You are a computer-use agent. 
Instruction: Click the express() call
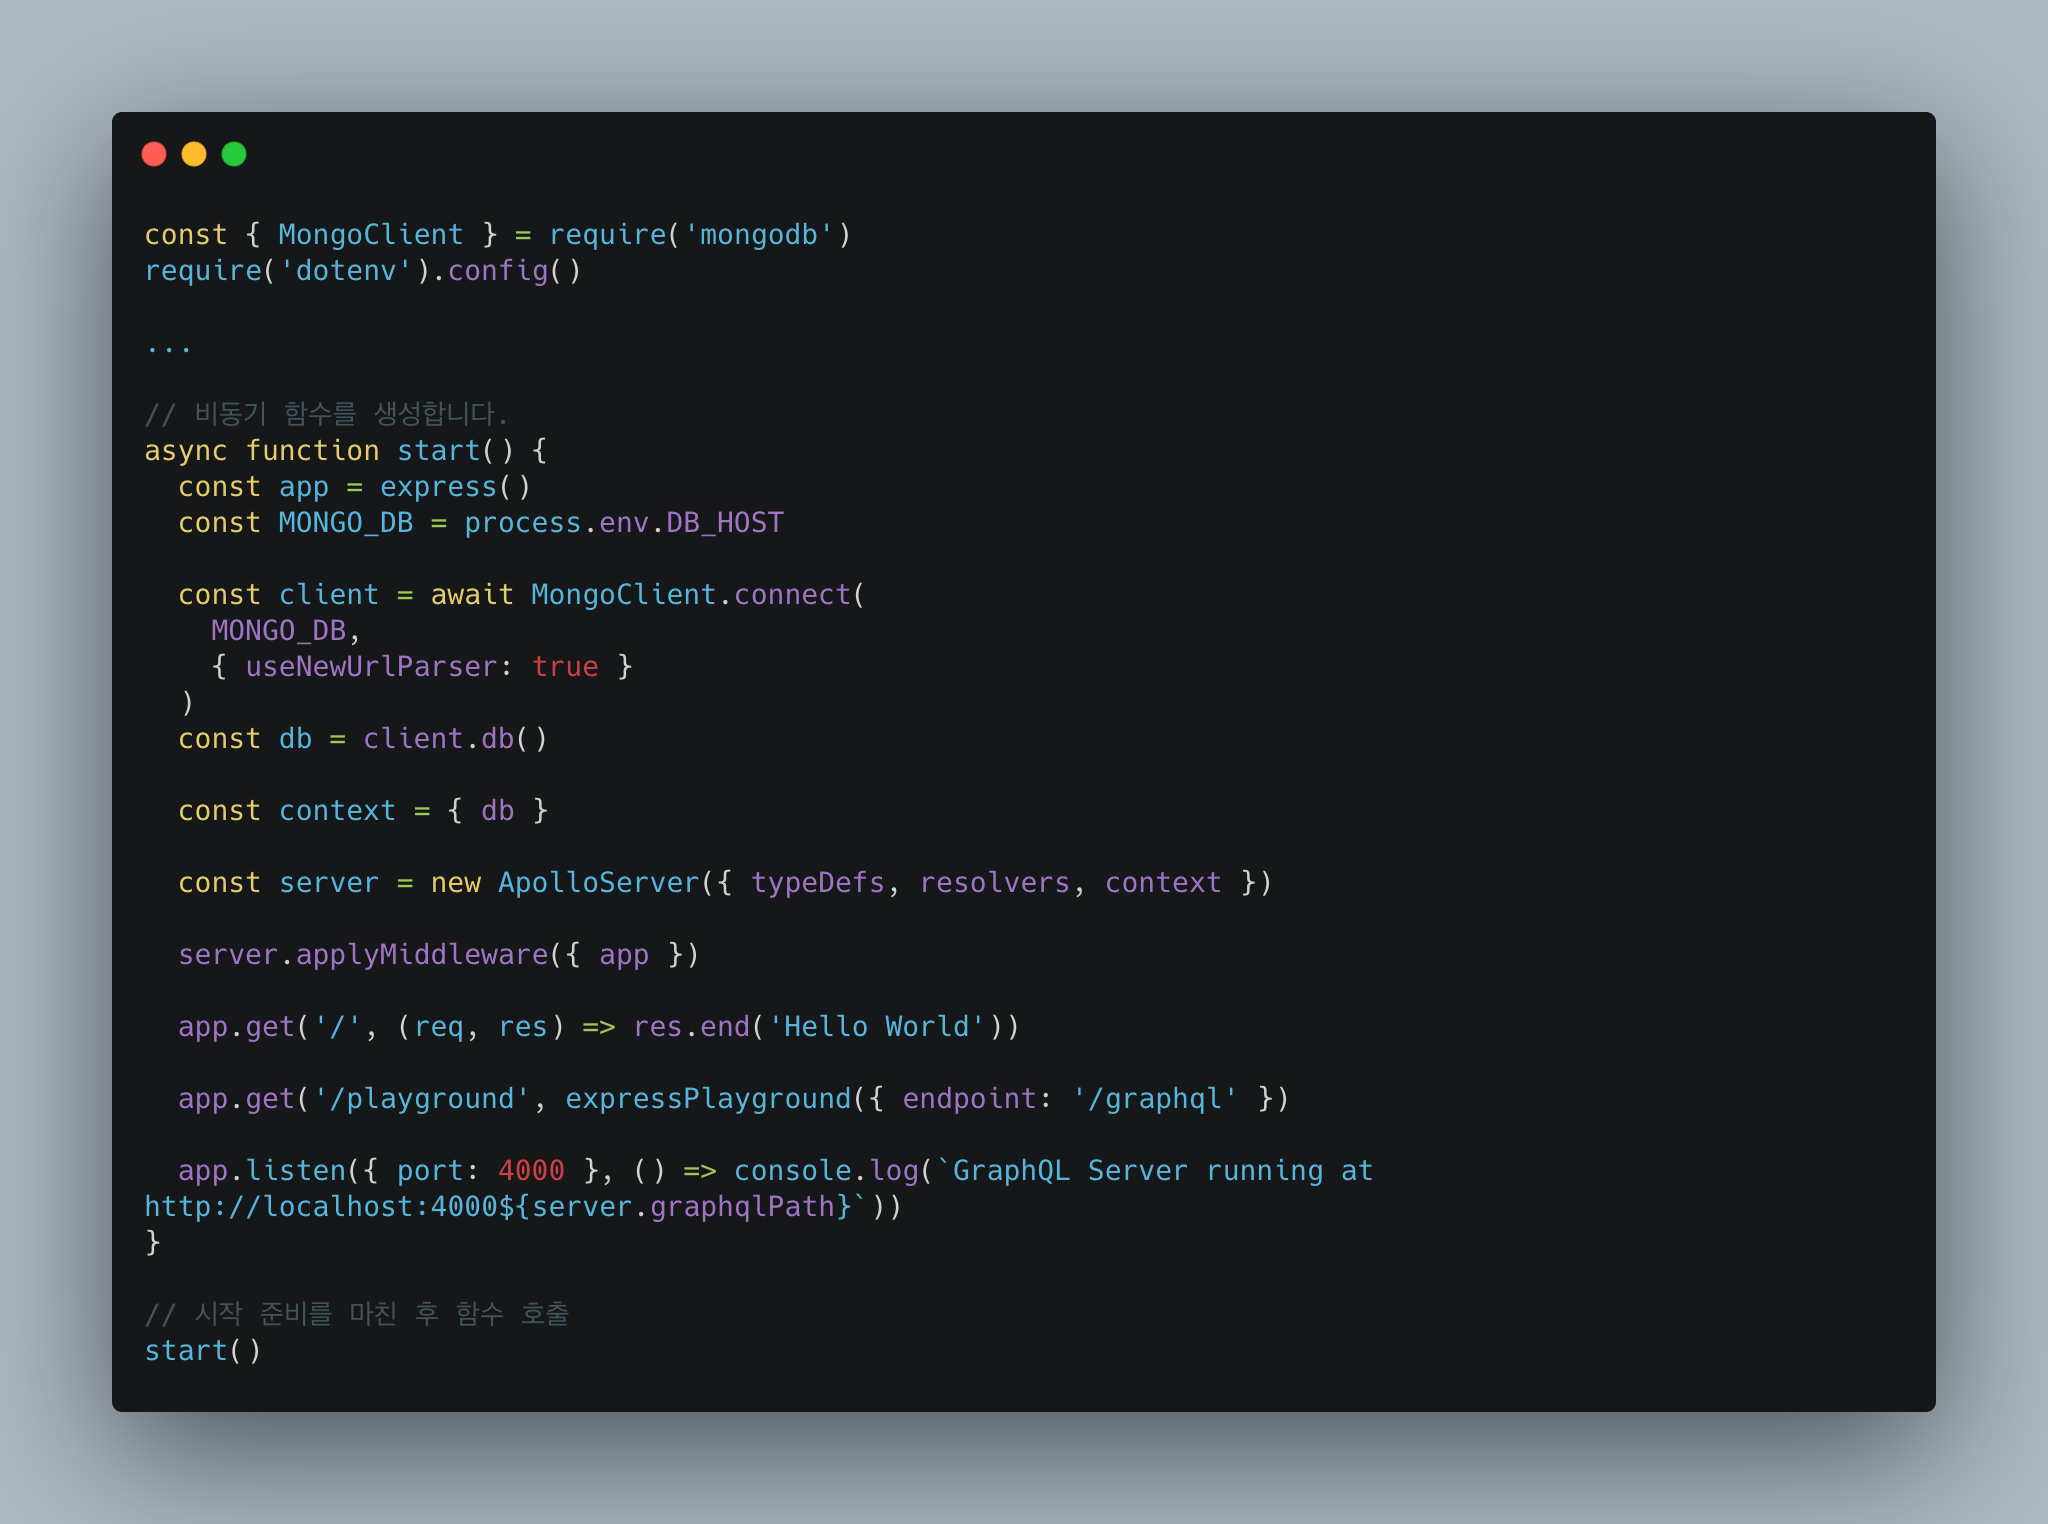tap(455, 487)
